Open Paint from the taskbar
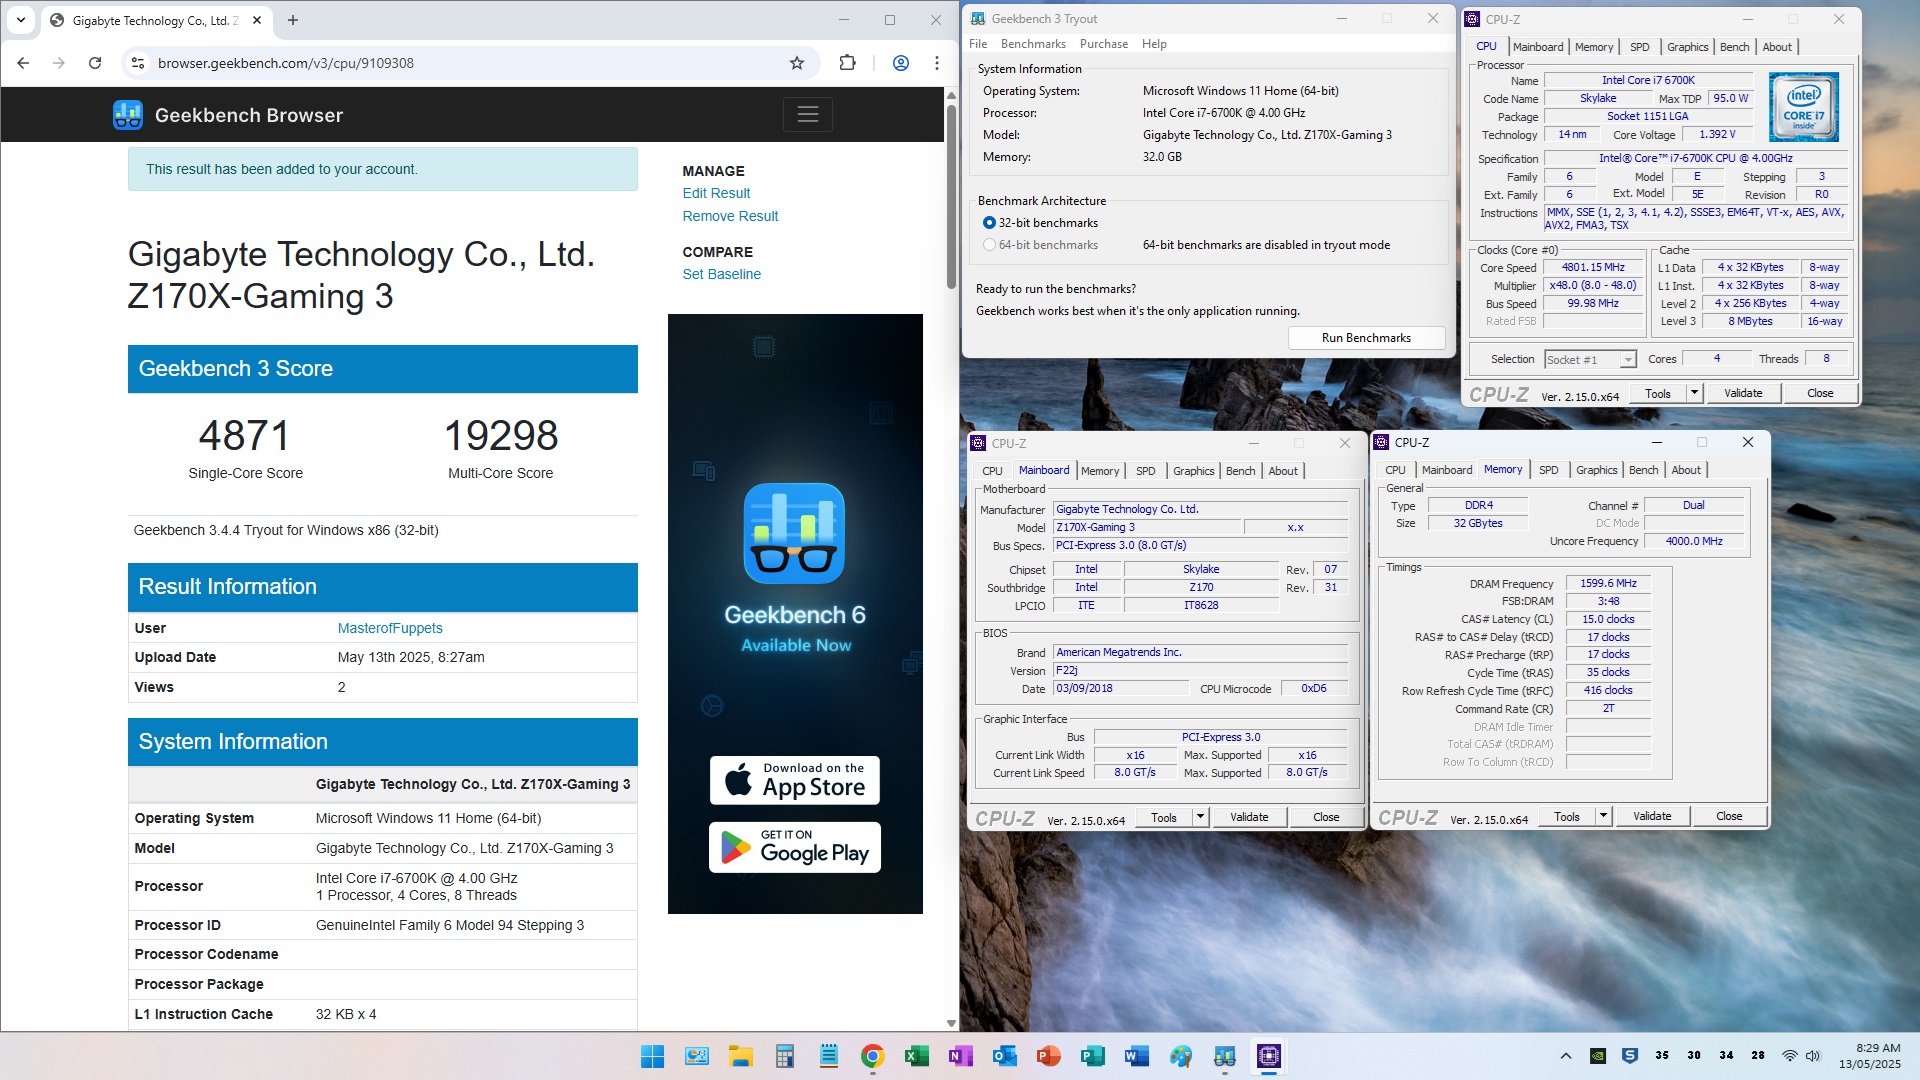Viewport: 1920px width, 1080px height. [x=1180, y=1056]
